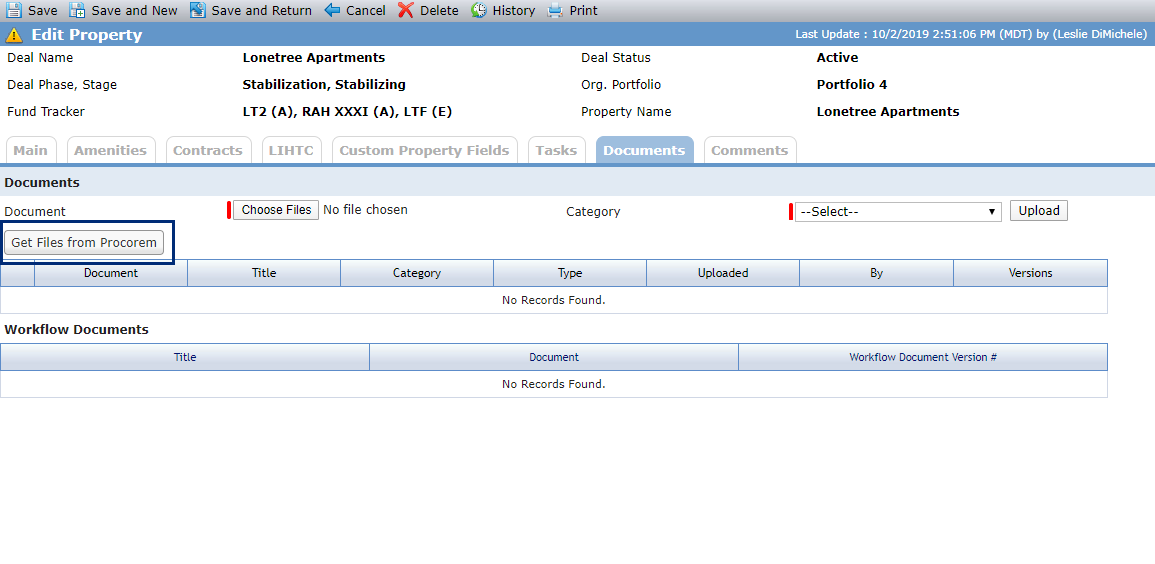This screenshot has height=564, width=1155.
Task: Click the 'LT2 (A), RAH XXXI (A), LTF (E)' value
Action: pyautogui.click(x=347, y=112)
